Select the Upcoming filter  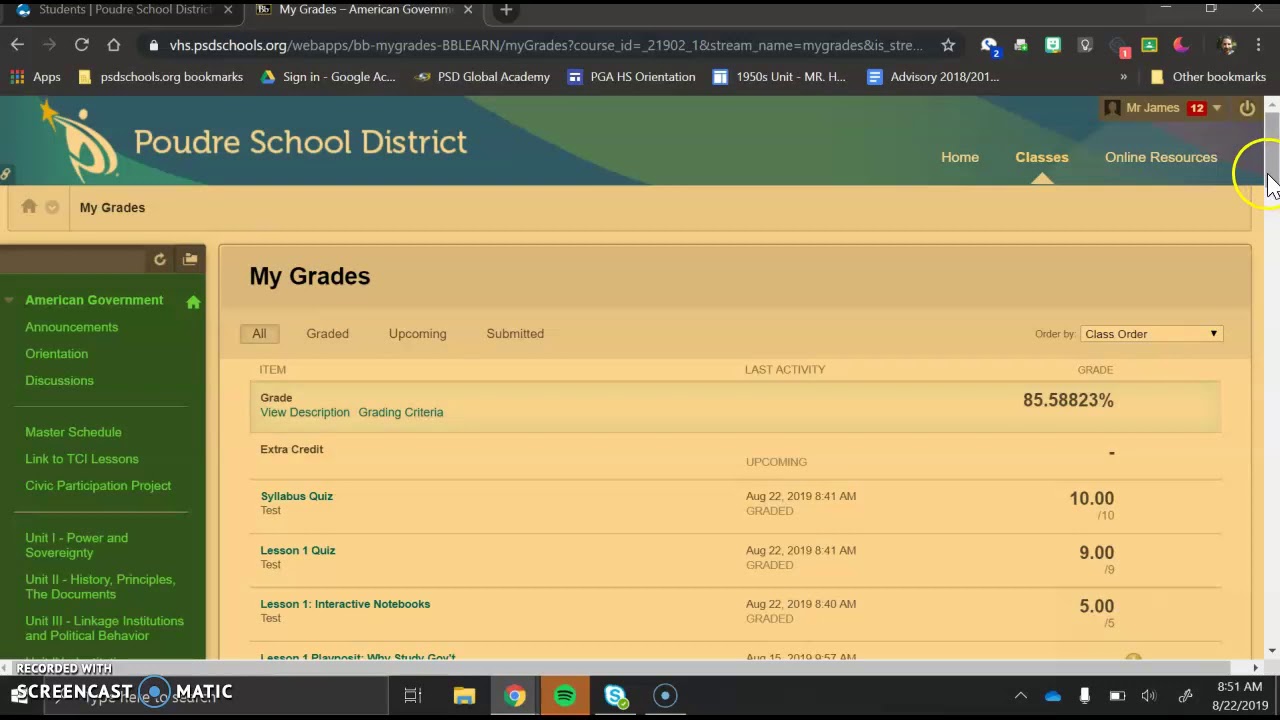(417, 334)
